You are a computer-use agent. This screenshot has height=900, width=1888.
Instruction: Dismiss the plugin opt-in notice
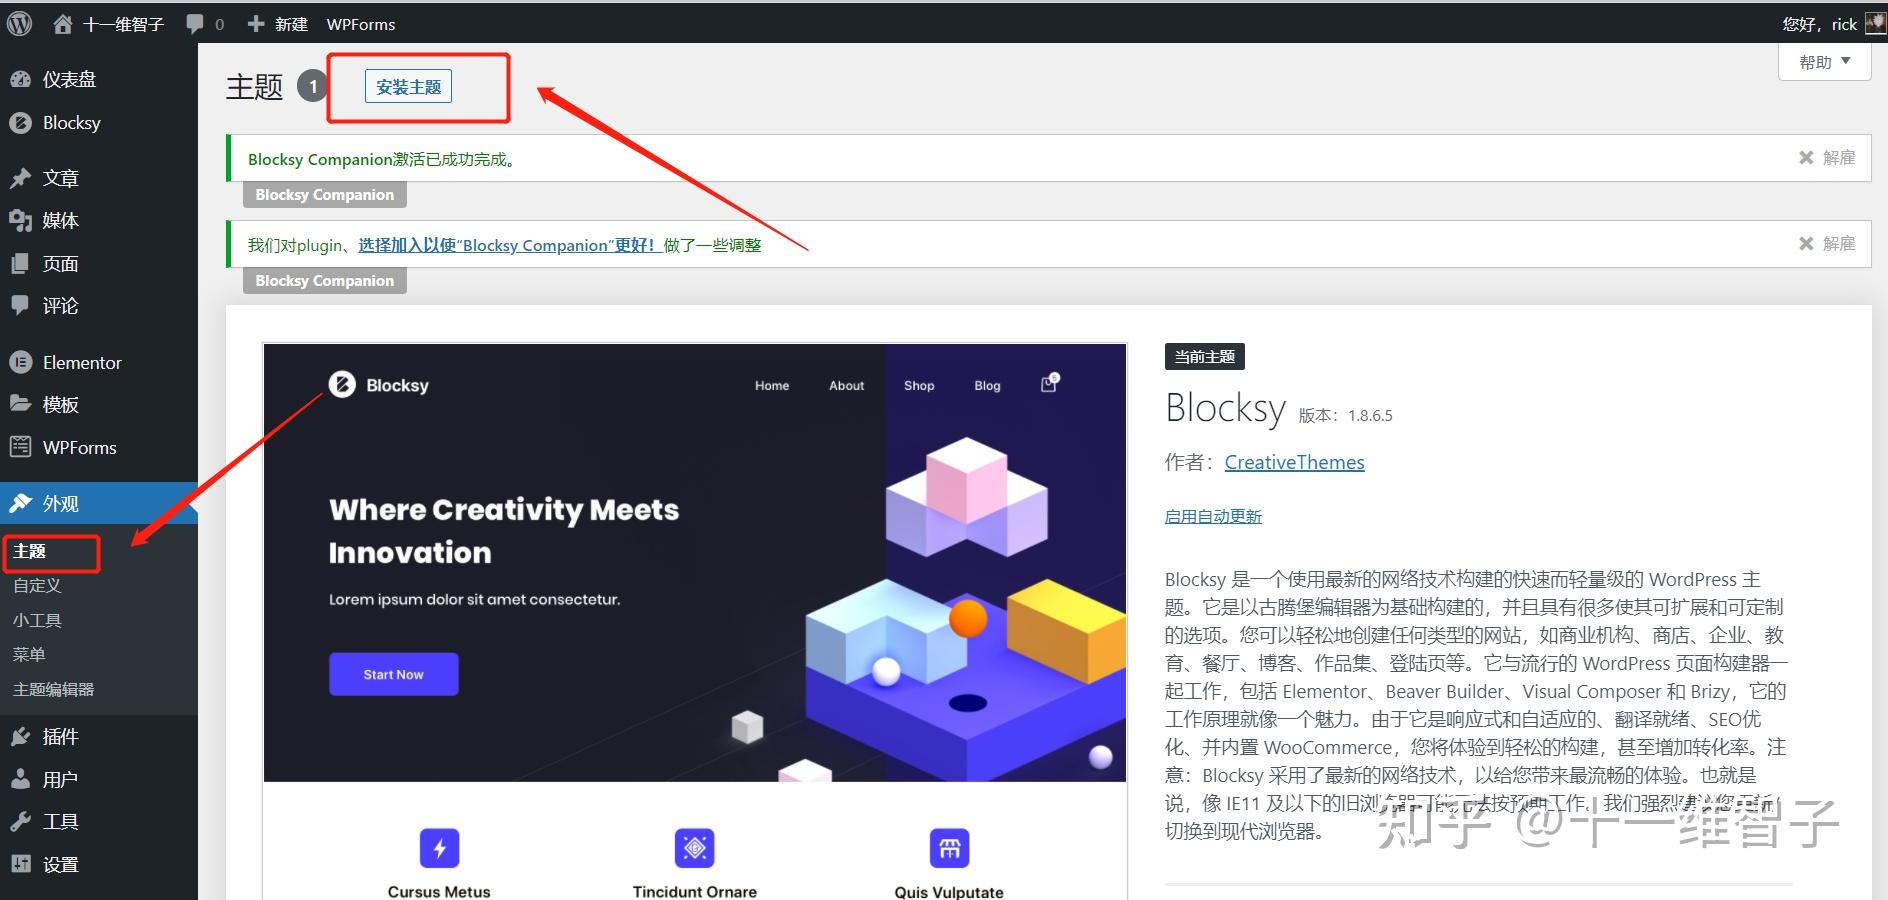[x=1827, y=244]
